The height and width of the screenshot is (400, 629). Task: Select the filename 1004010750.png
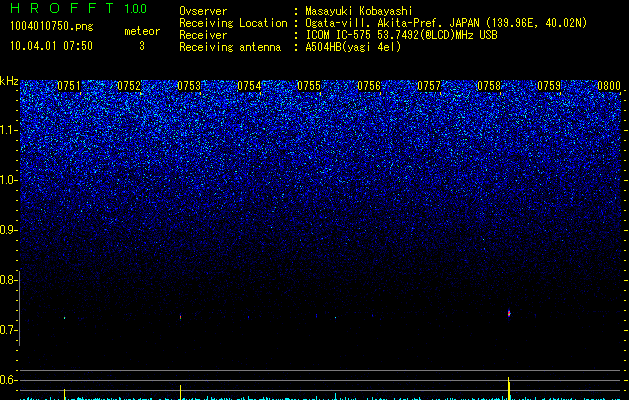52,27
